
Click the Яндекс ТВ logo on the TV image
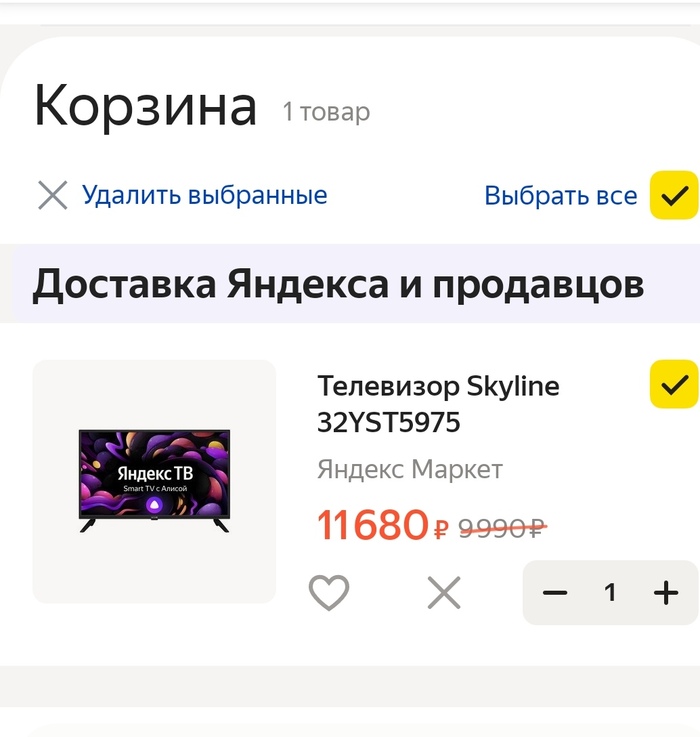[x=154, y=471]
